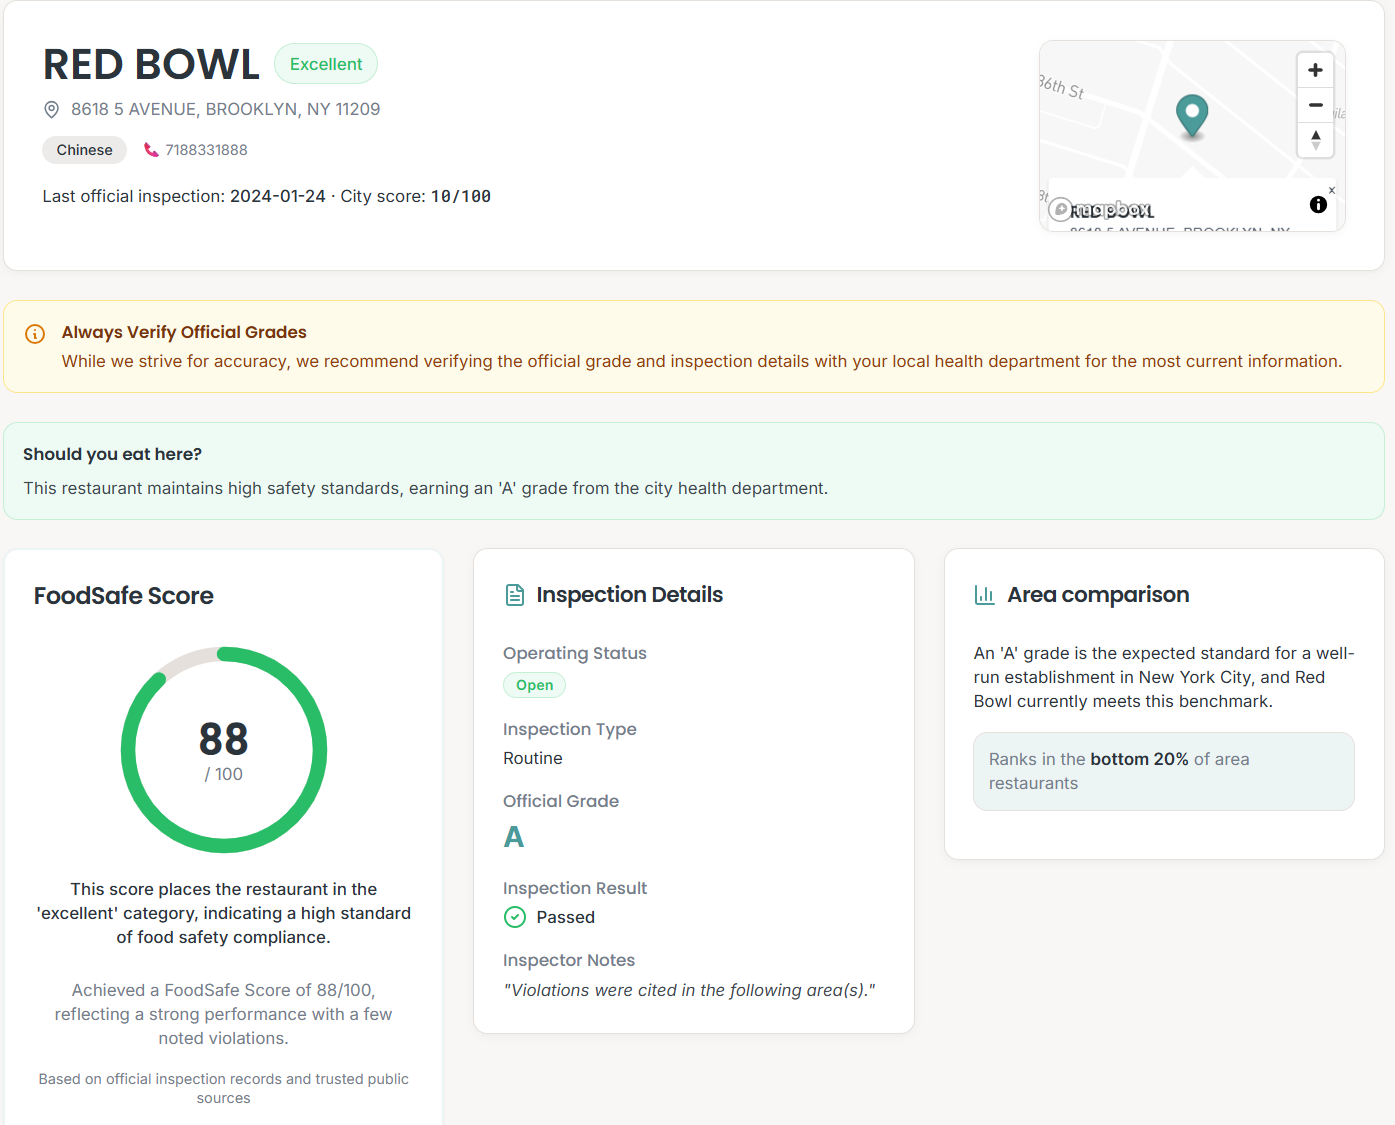The width and height of the screenshot is (1395, 1125).
Task: Click the location pin icon beside address
Action: (x=51, y=109)
